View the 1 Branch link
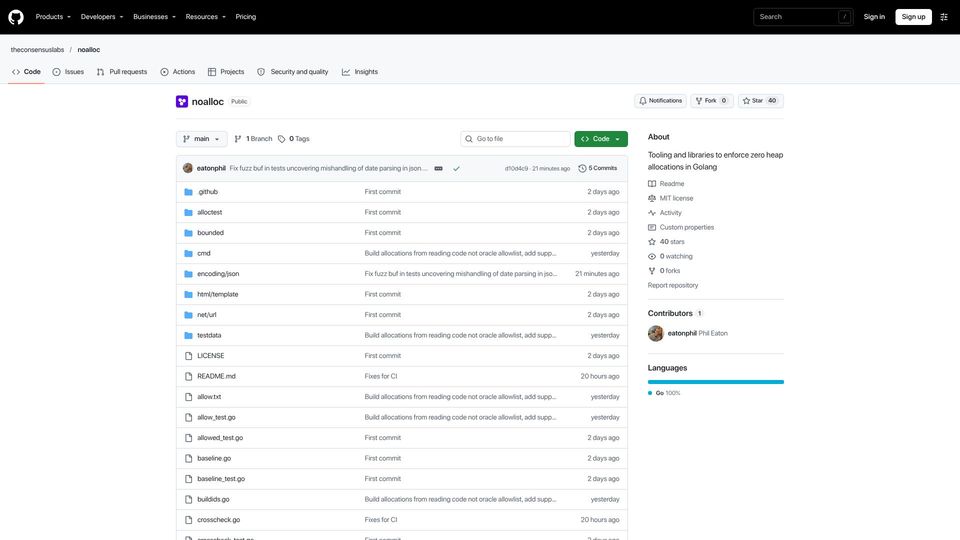 (x=253, y=139)
